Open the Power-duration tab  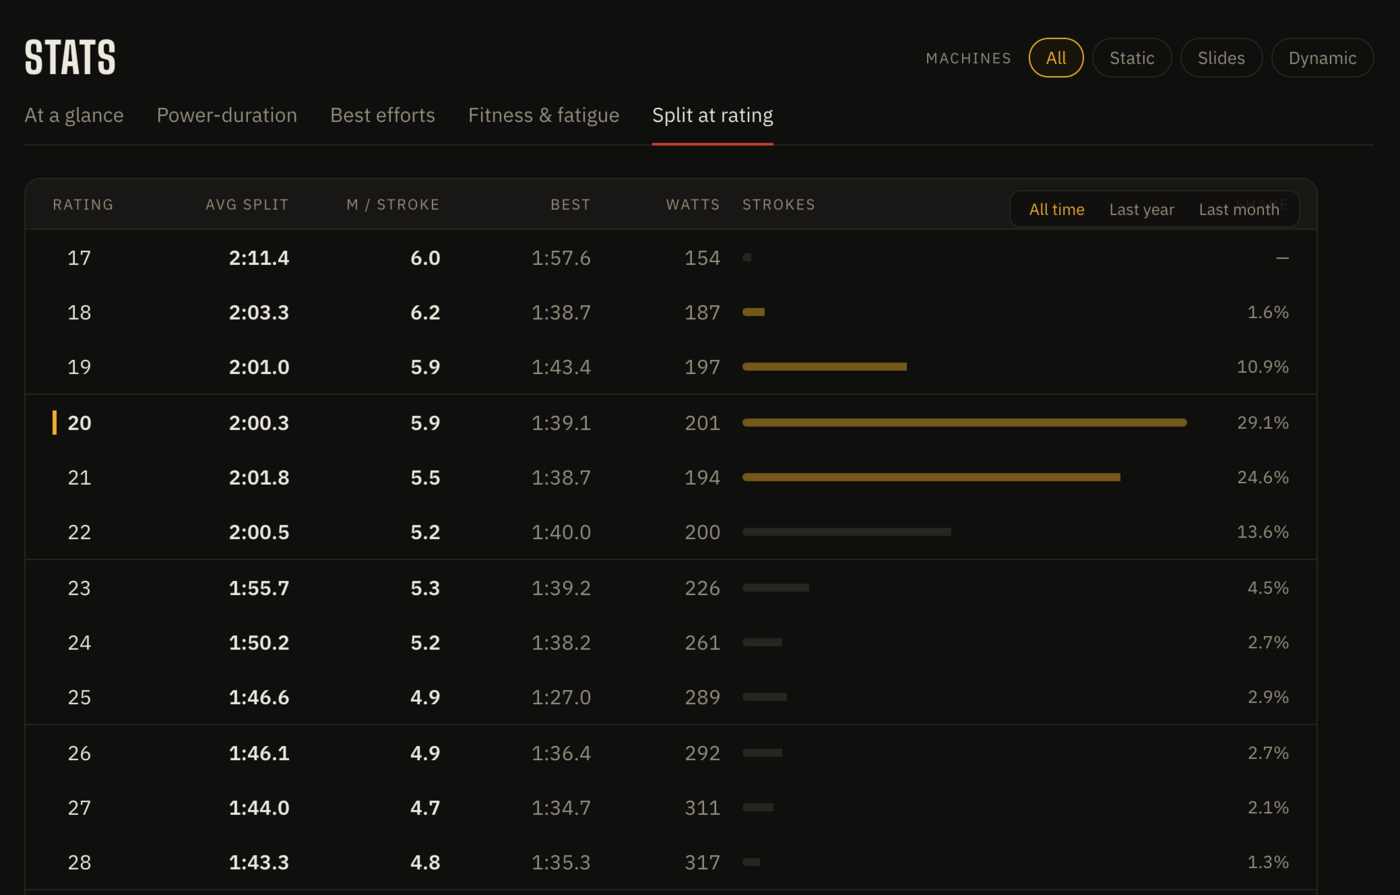[x=227, y=115]
